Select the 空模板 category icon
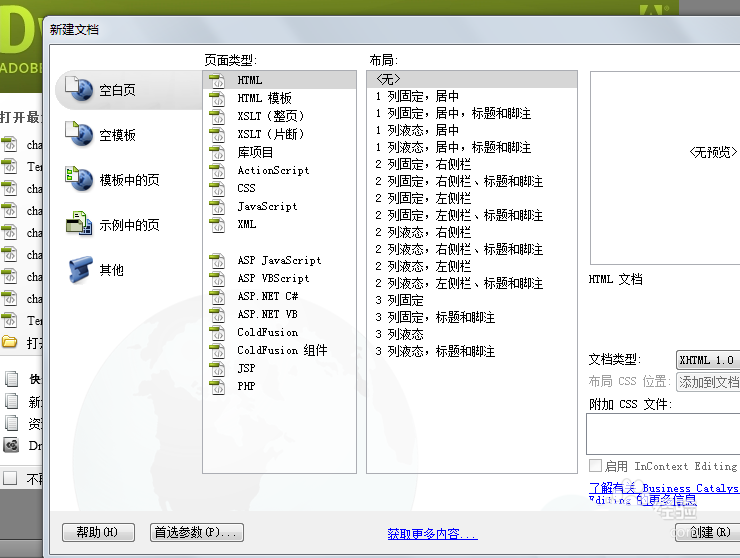The height and width of the screenshot is (558, 740). click(79, 134)
